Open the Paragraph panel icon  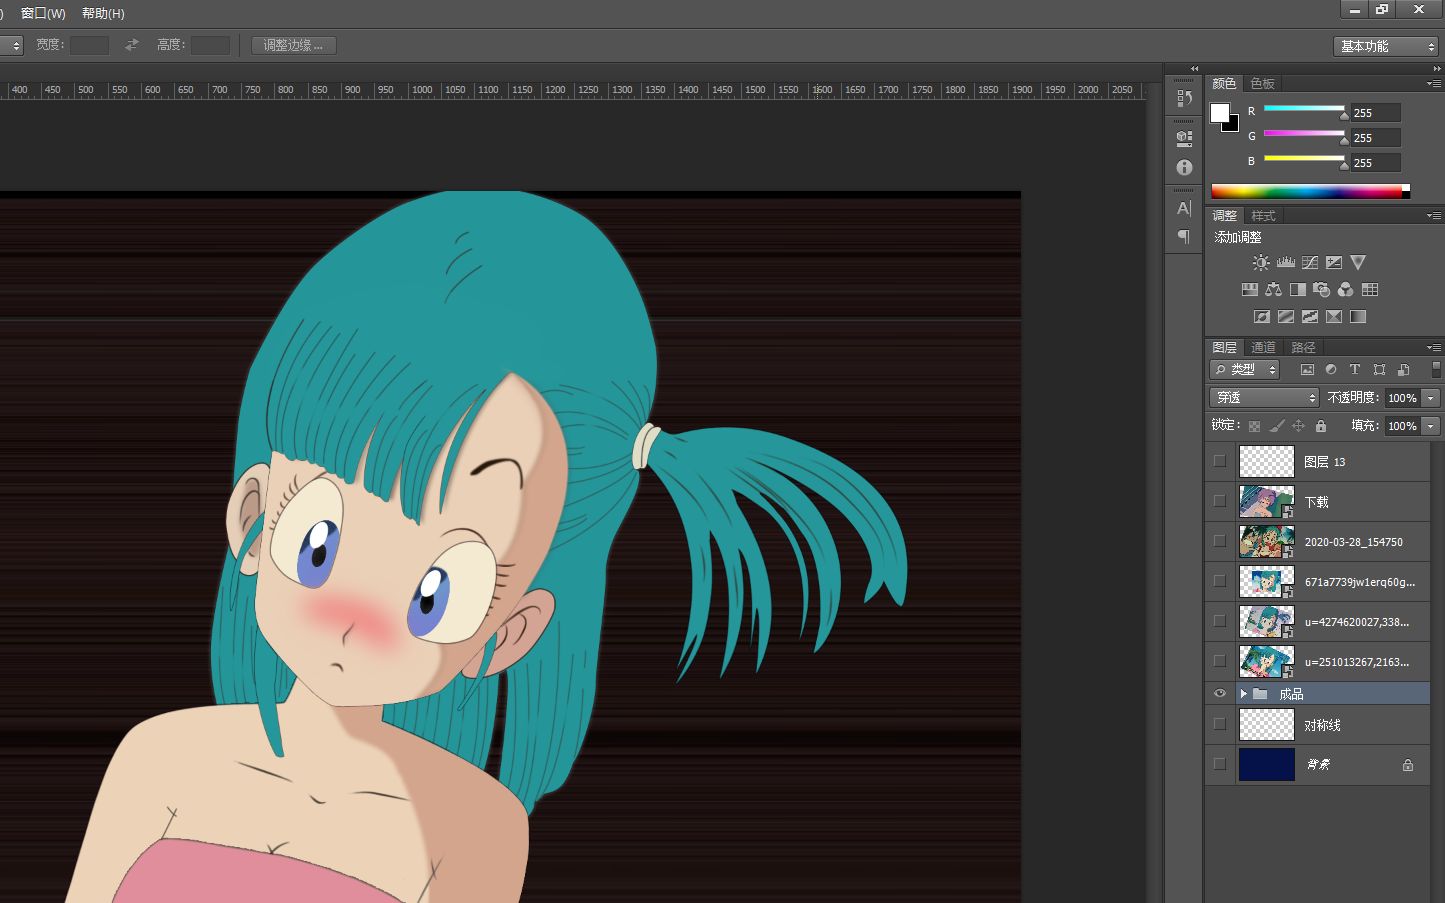click(1184, 237)
